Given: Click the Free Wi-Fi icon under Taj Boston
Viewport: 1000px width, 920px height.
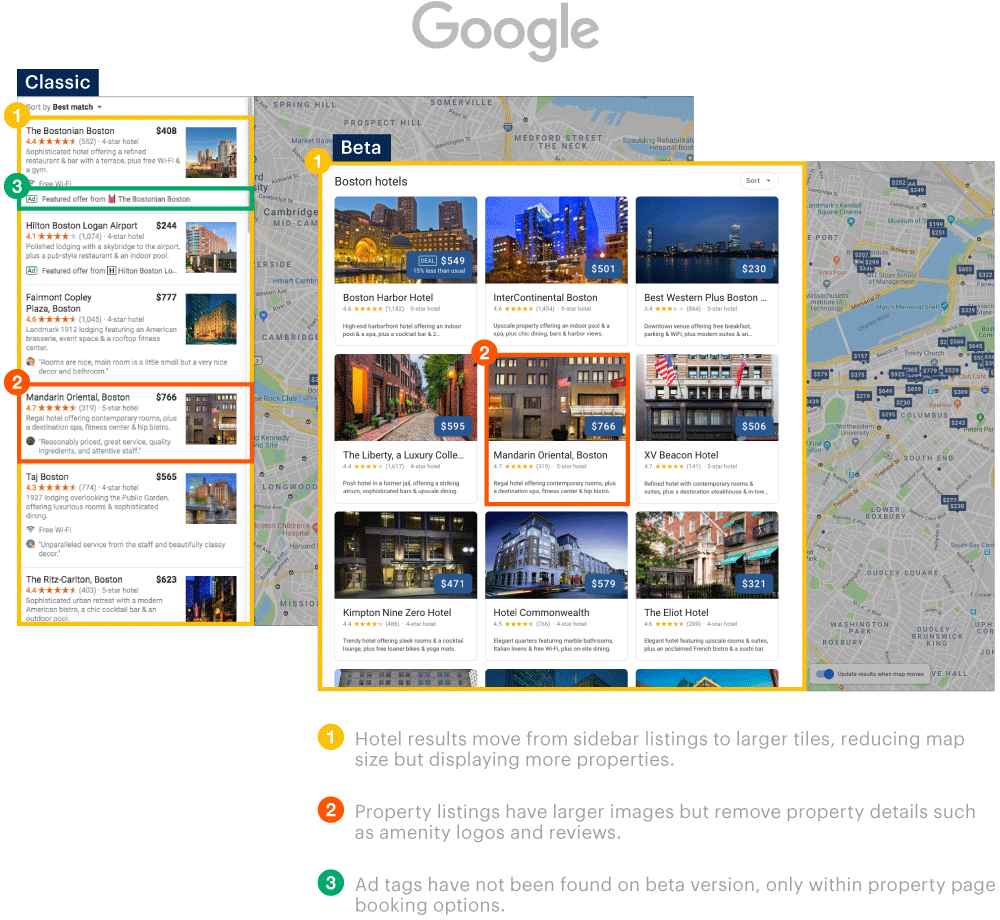Looking at the screenshot, I should (x=30, y=530).
